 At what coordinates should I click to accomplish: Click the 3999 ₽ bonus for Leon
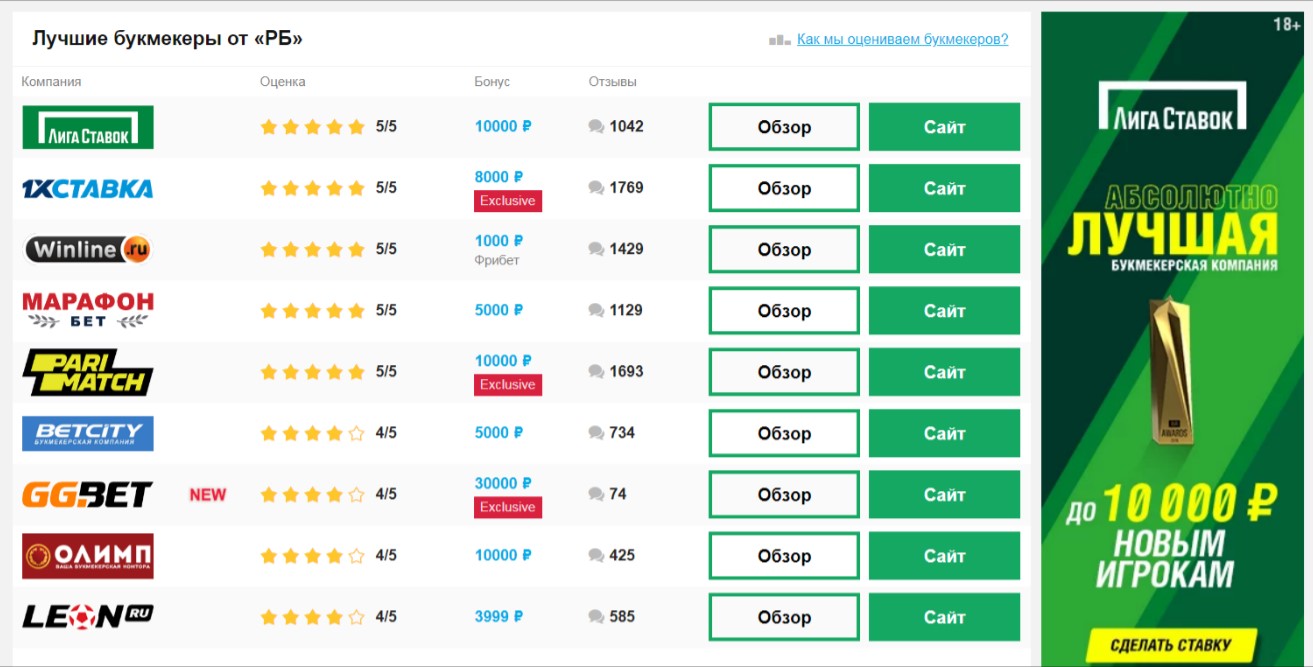point(499,617)
